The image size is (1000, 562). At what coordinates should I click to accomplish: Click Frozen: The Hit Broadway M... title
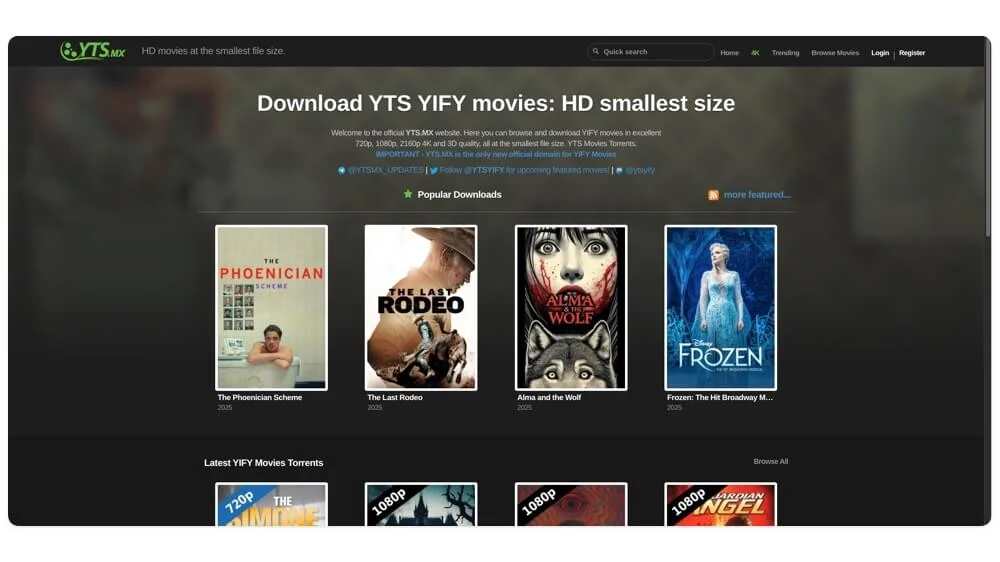coord(720,397)
